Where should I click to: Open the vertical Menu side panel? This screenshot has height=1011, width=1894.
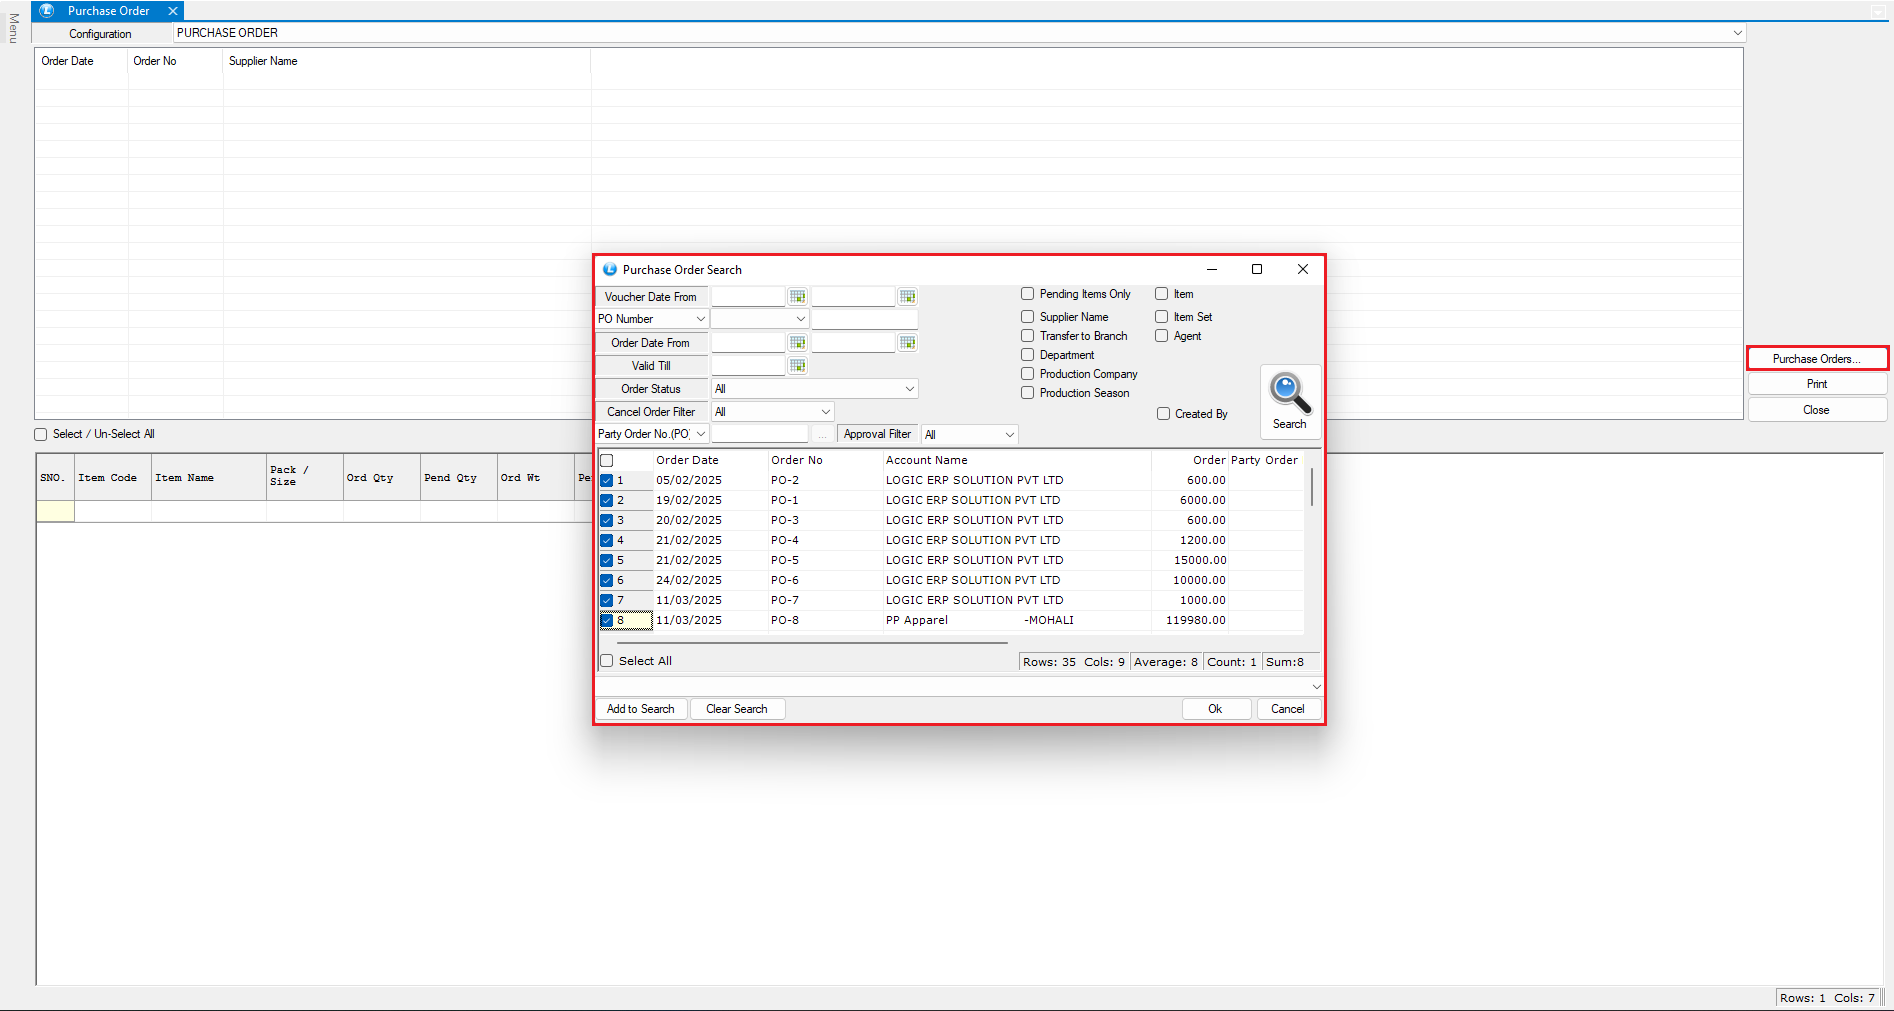(13, 28)
